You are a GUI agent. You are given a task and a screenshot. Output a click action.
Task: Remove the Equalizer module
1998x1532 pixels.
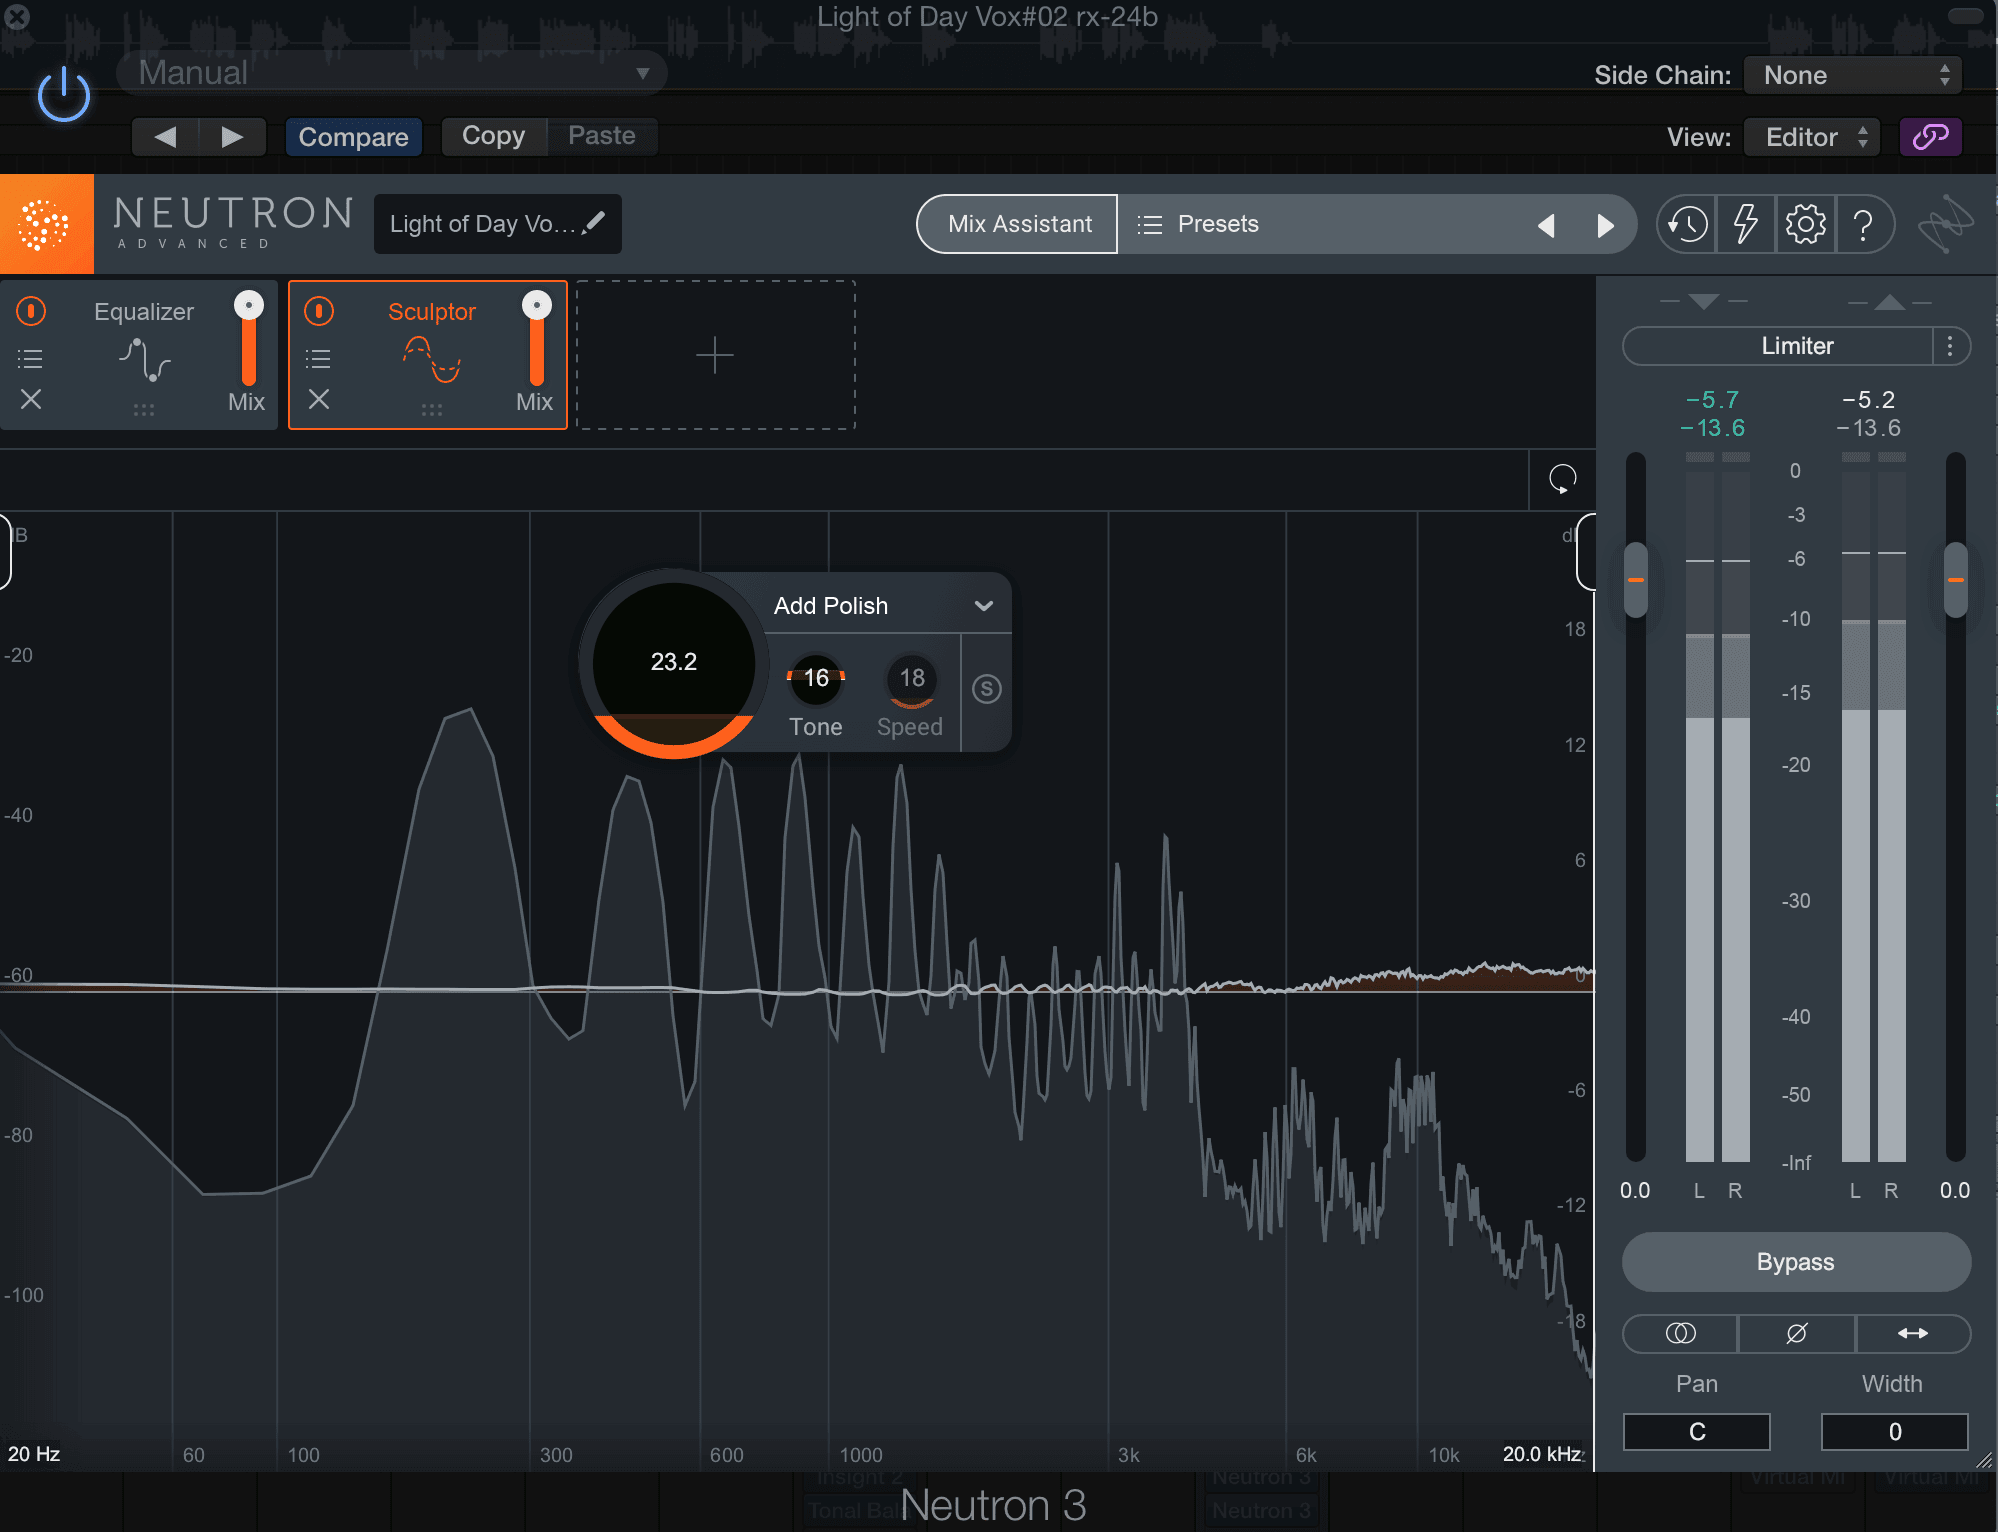pos(31,400)
